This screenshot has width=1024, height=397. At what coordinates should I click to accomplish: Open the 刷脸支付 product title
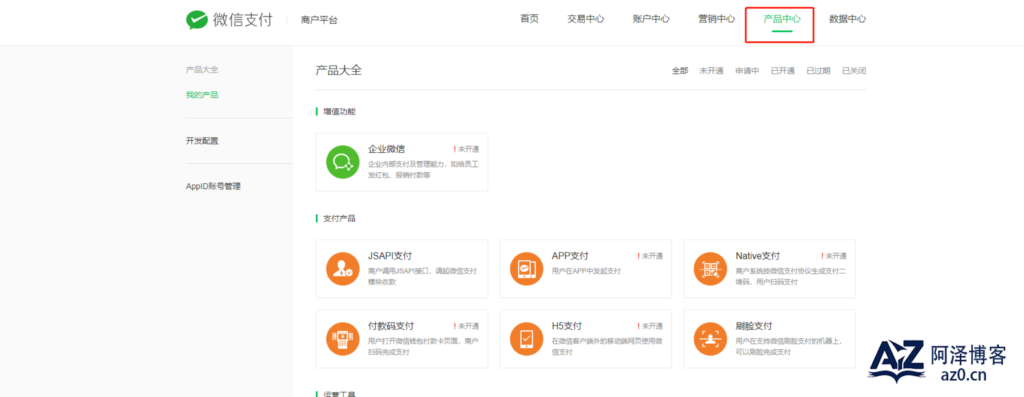click(x=754, y=326)
